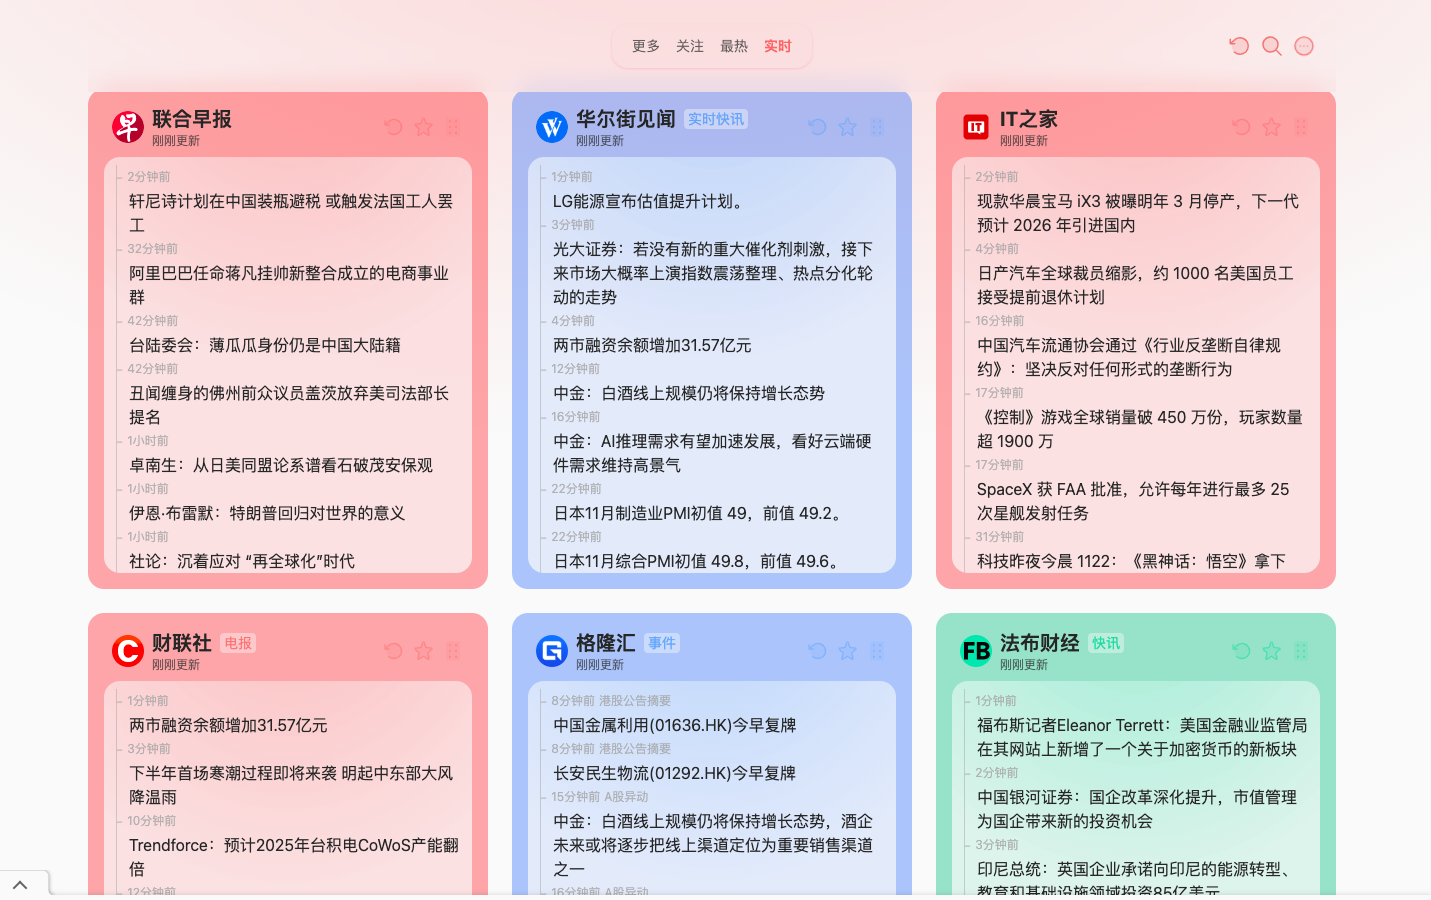This screenshot has height=900, width=1431.
Task: Click the 格隆汇 logo icon
Action: [x=552, y=651]
